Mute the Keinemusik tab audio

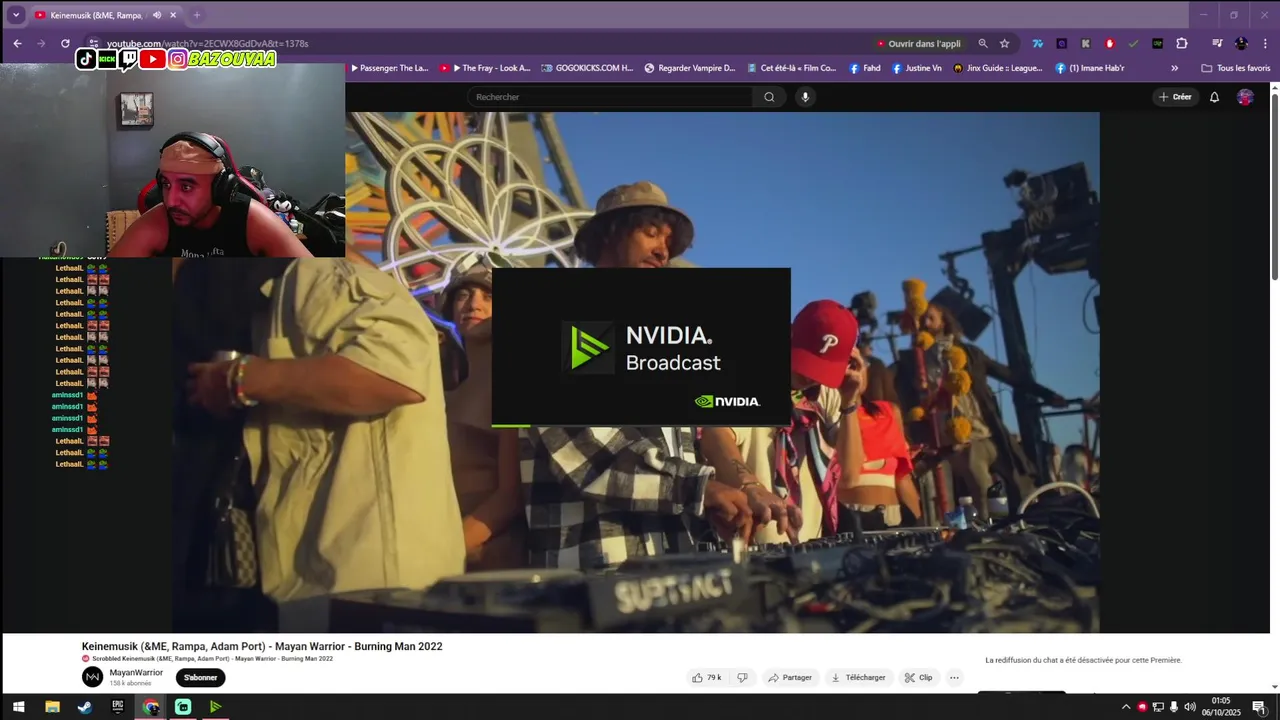pyautogui.click(x=156, y=15)
